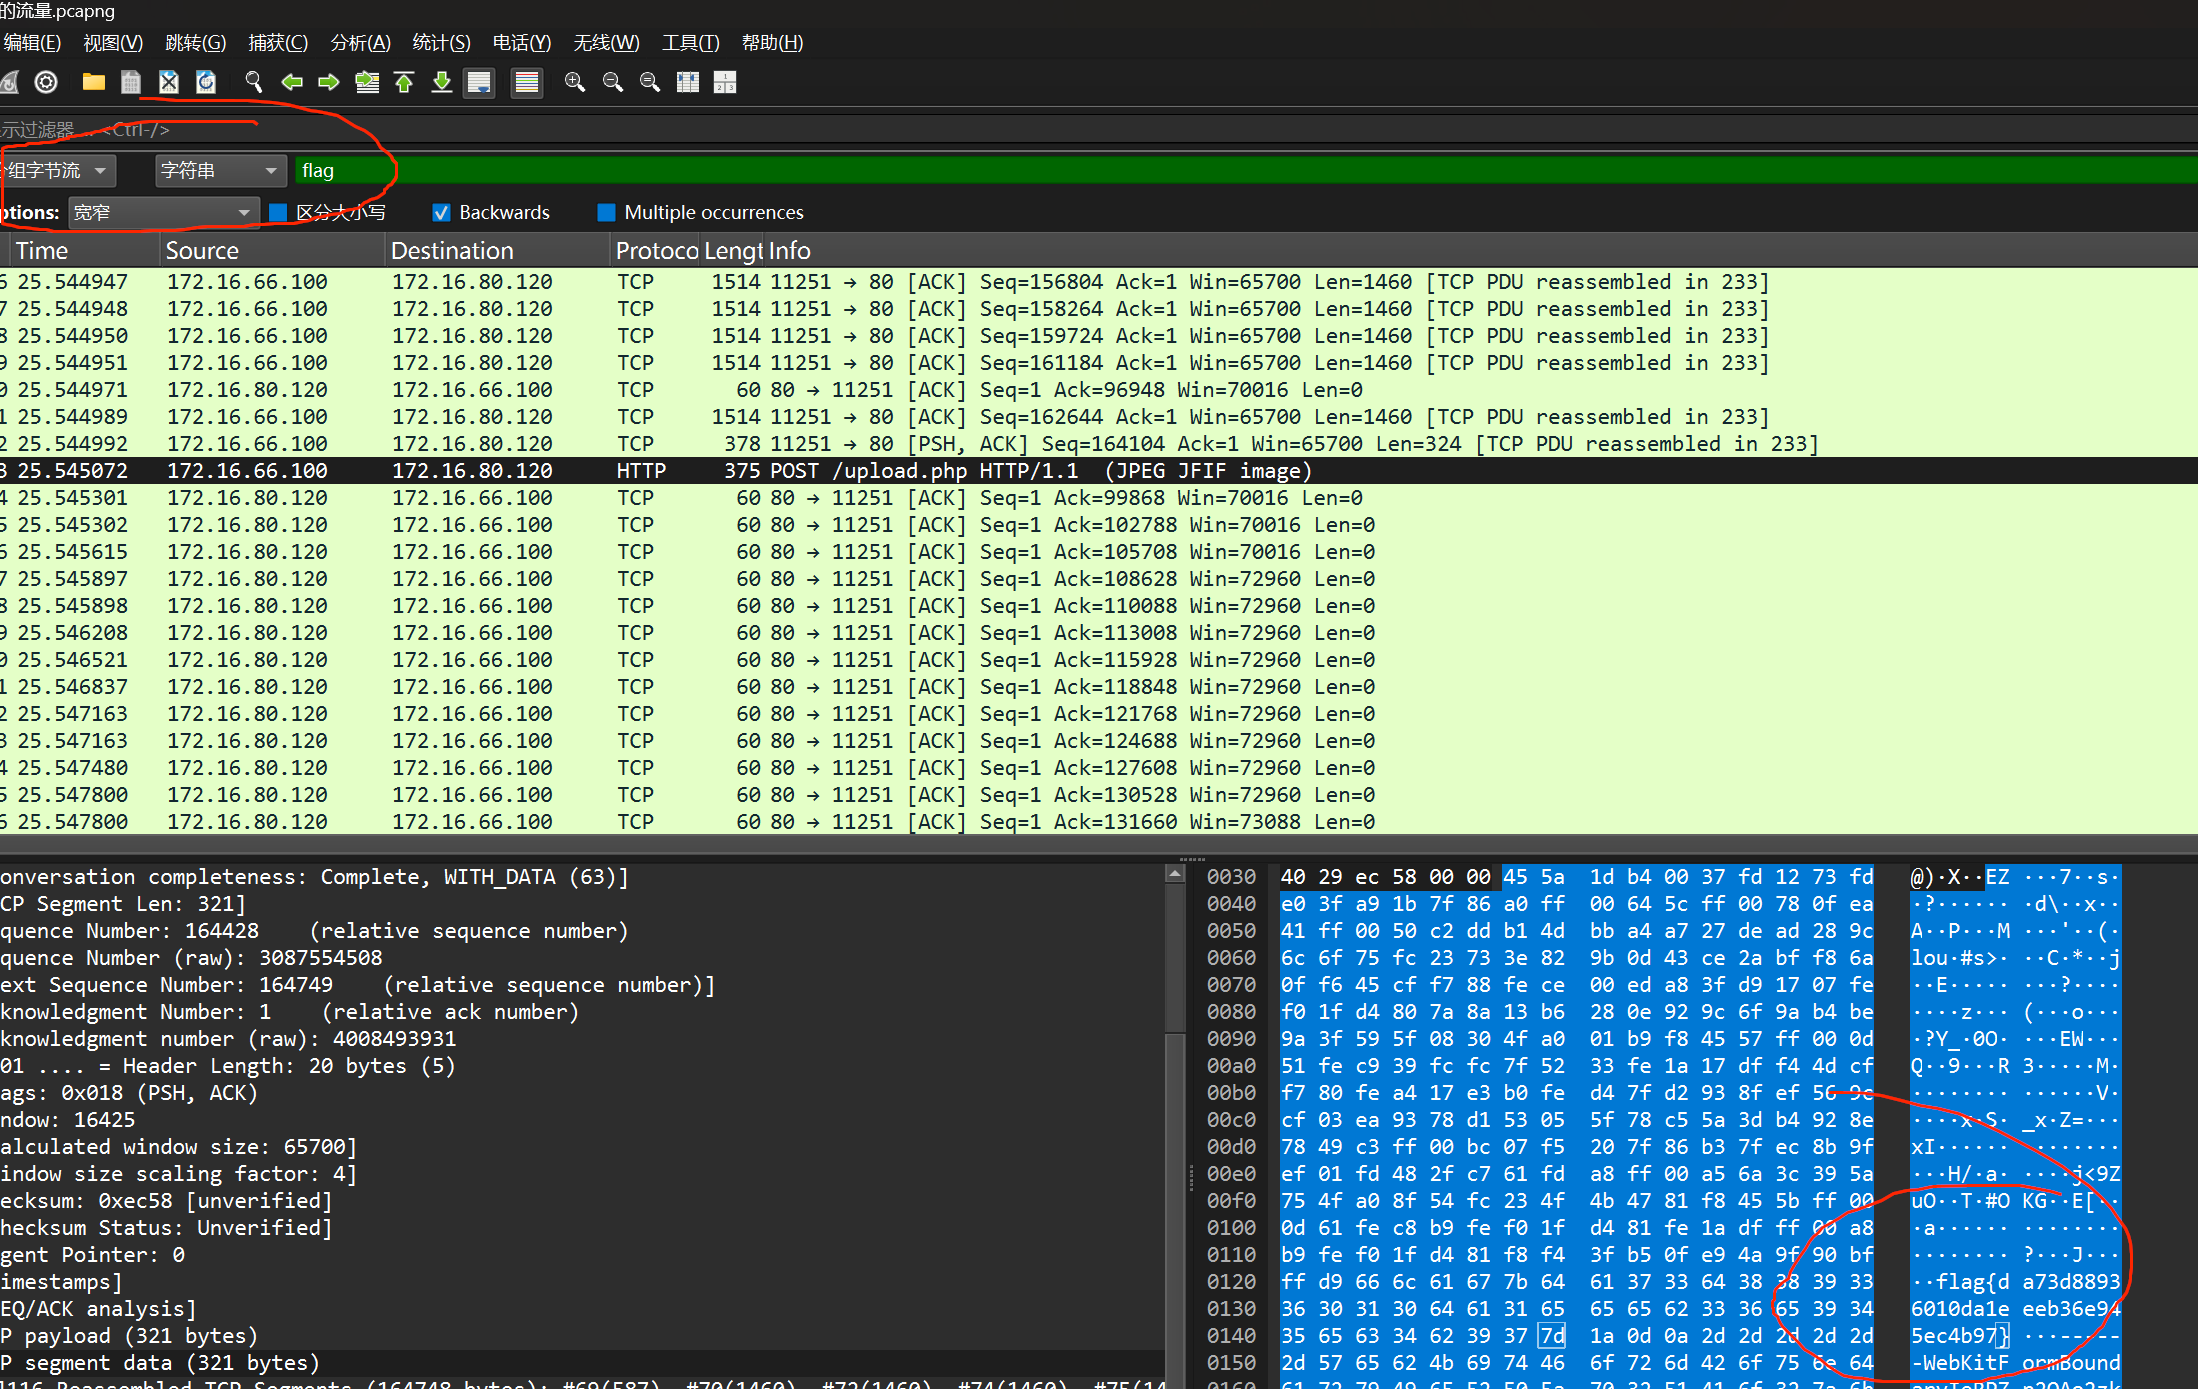Click the find packet magnifier icon
Screen dimensions: 2198x1389
[254, 83]
